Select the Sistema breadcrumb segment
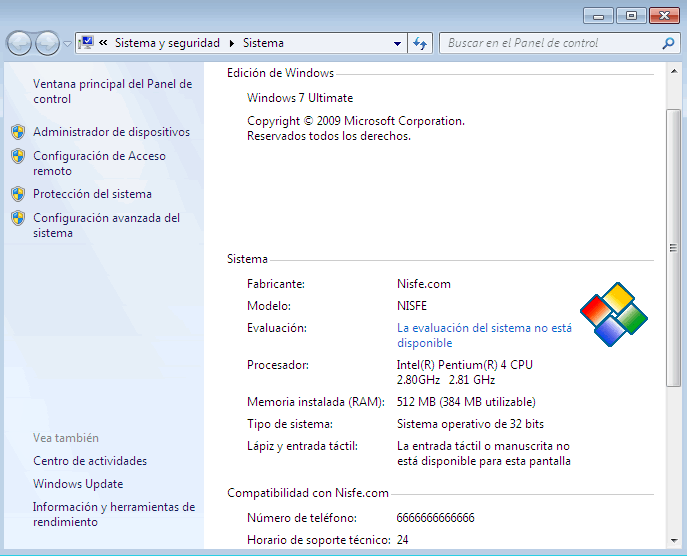 point(263,43)
